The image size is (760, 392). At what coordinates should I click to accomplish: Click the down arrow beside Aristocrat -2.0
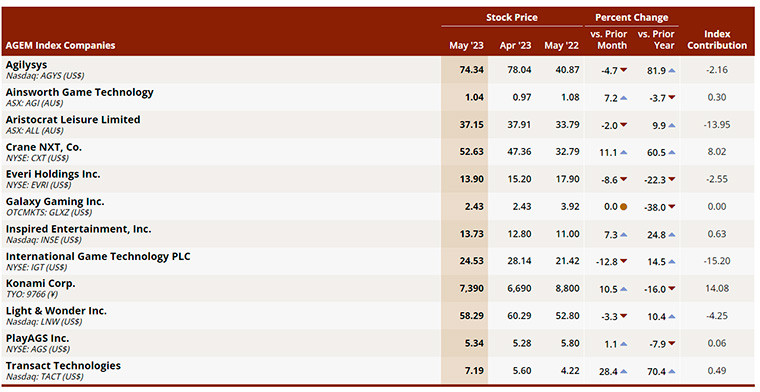[623, 125]
